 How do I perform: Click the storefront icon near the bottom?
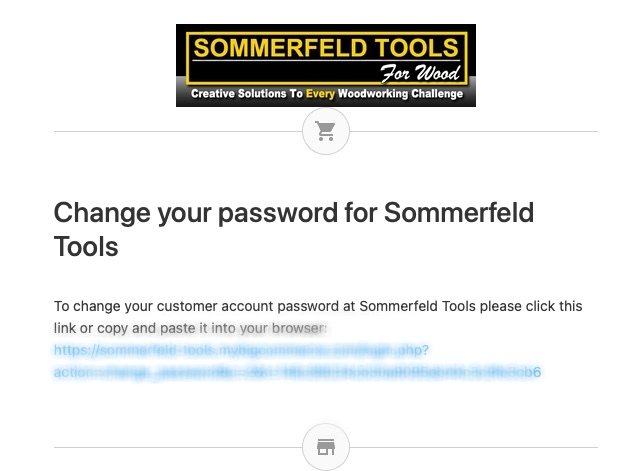pos(326,447)
